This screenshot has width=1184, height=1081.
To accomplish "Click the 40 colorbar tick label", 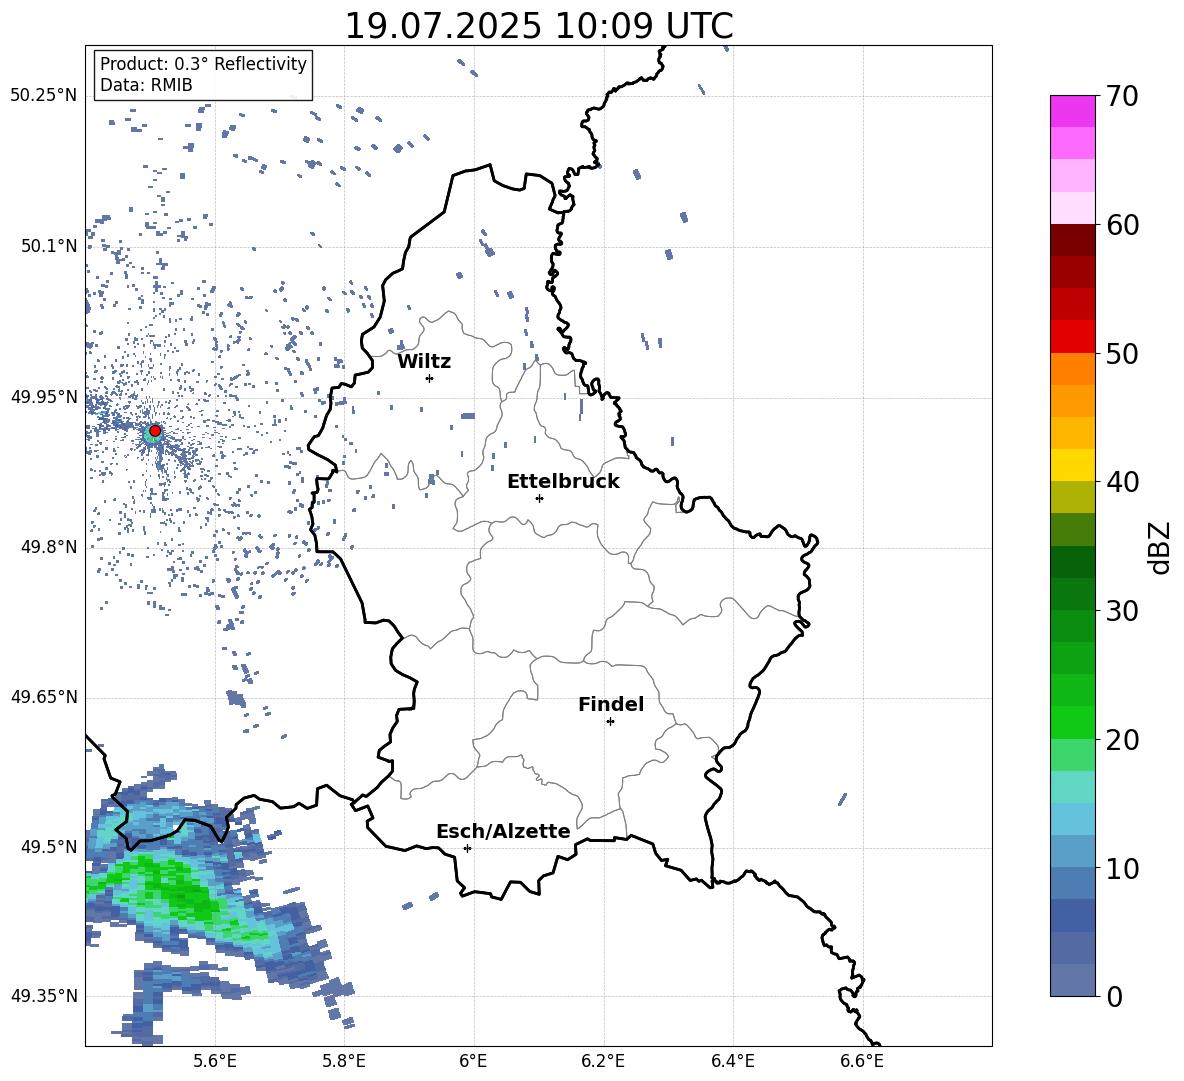I will coord(1122,482).
